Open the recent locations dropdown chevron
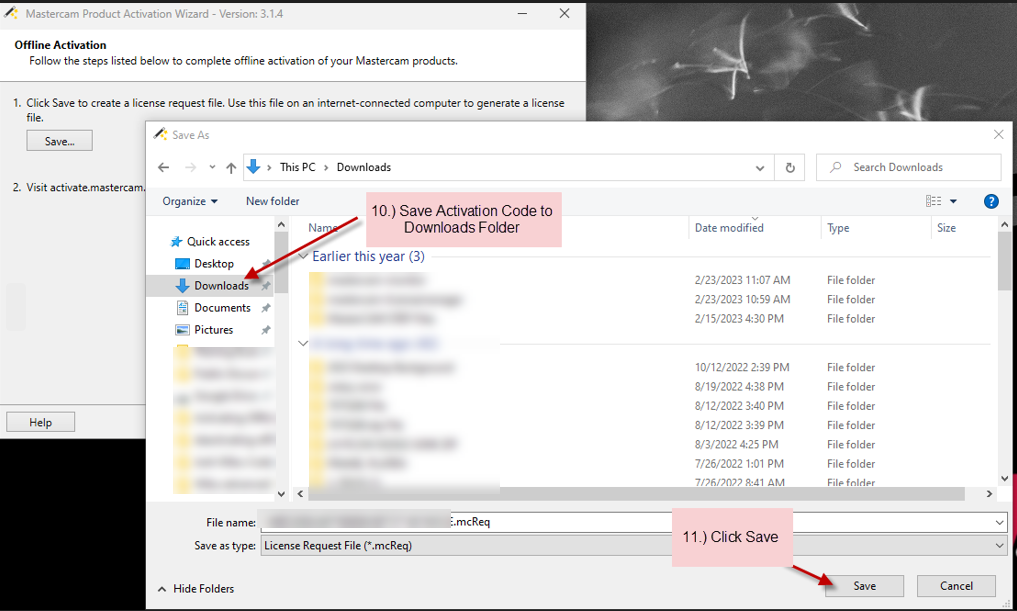This screenshot has height=611, width=1017. click(x=212, y=167)
